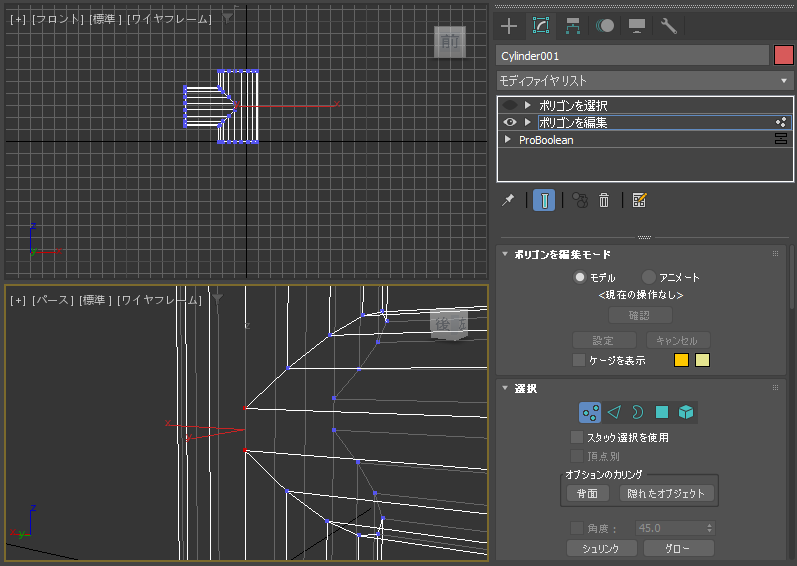Image resolution: width=797 pixels, height=566 pixels.
Task: Click the Cylinder001 object name field
Action: (x=632, y=56)
